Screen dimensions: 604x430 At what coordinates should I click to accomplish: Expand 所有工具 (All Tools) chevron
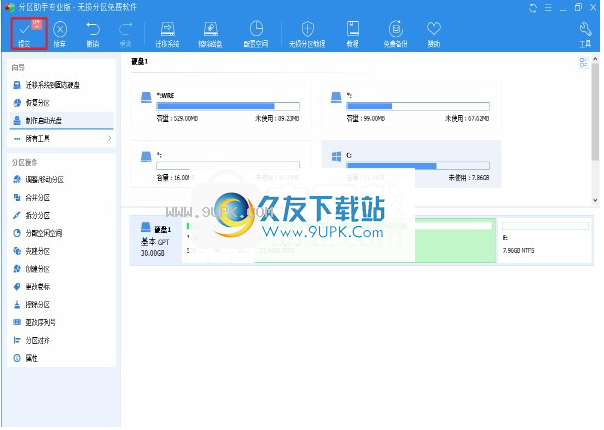(x=109, y=138)
